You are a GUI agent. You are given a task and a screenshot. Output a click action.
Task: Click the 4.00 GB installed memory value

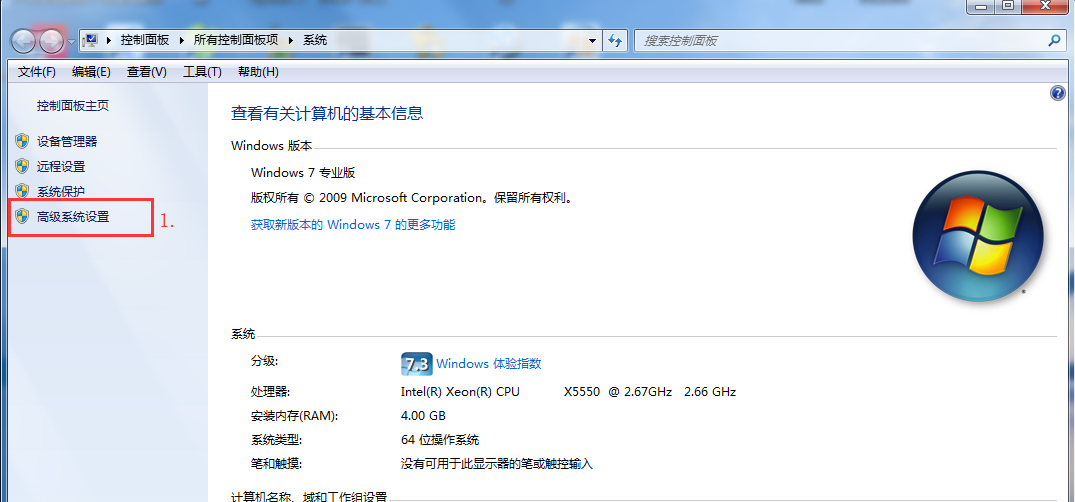click(x=423, y=416)
